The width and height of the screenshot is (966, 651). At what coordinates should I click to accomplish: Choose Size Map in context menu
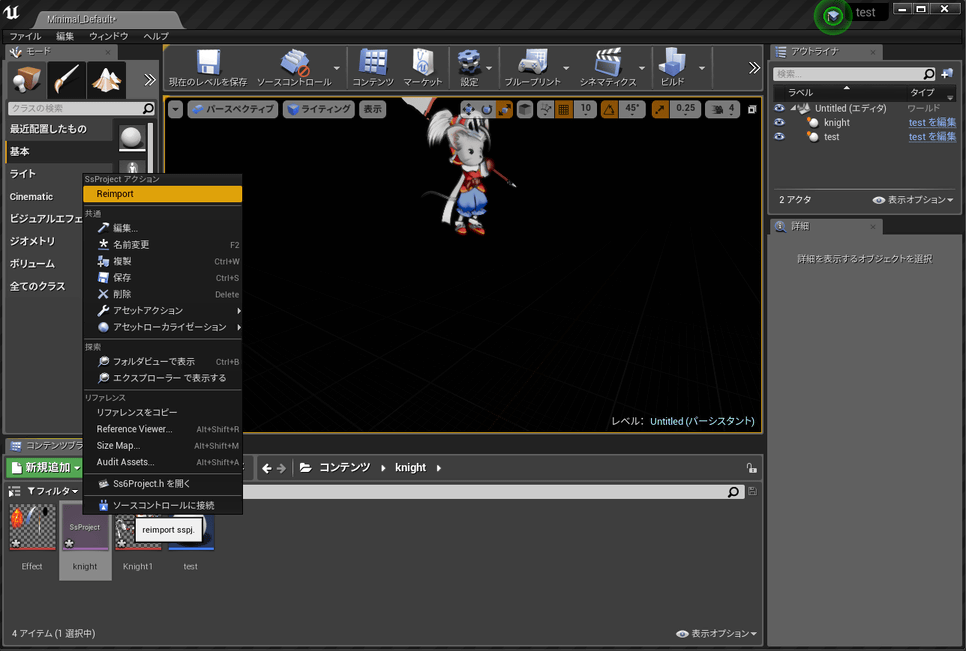click(x=163, y=446)
